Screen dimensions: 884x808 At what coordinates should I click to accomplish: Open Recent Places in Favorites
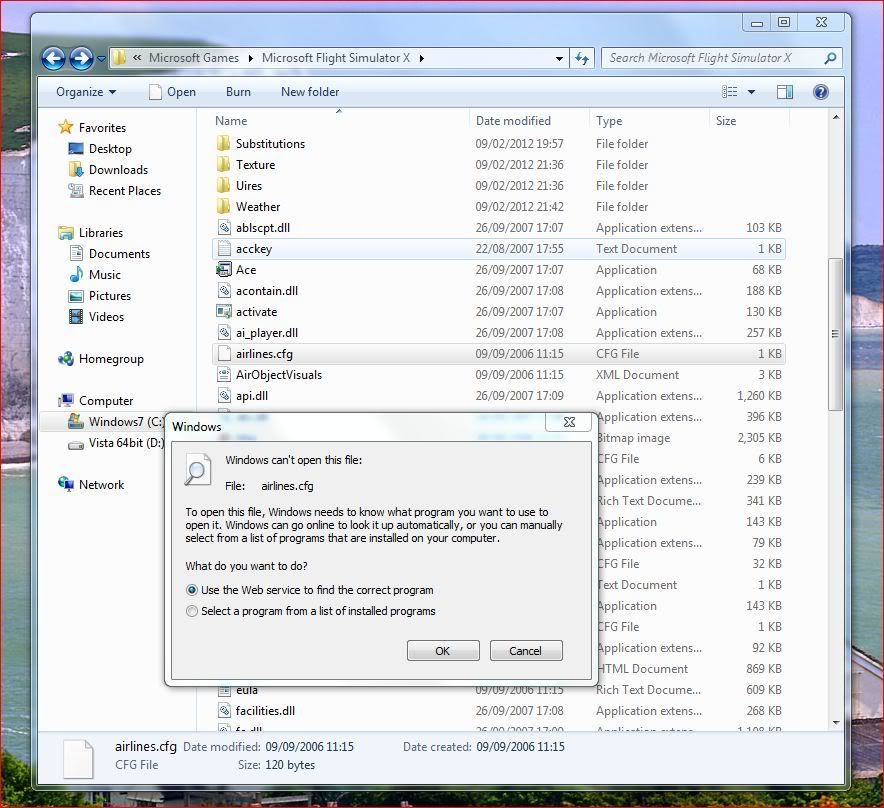[x=114, y=191]
